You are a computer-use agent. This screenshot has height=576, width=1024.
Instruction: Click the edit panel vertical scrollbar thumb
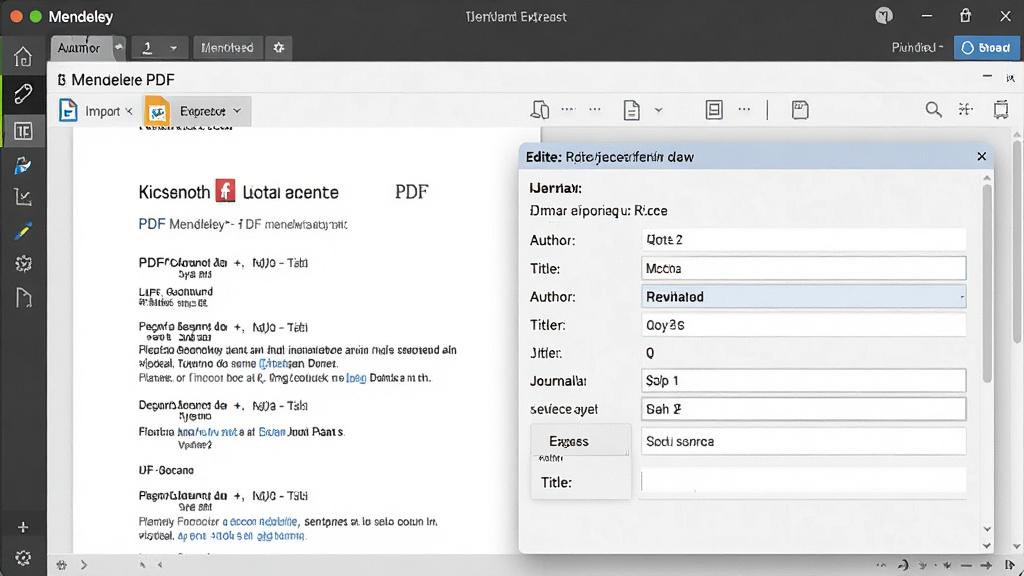(987, 284)
